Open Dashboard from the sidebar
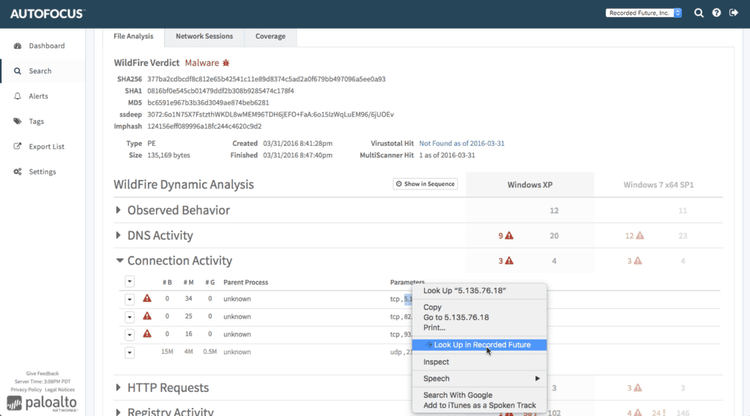 point(46,46)
